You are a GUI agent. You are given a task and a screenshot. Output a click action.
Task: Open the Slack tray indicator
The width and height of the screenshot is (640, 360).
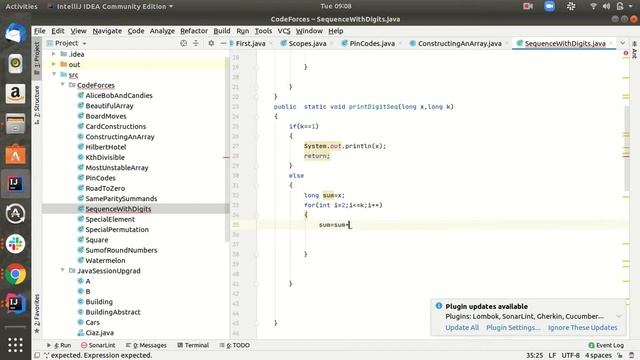click(x=571, y=6)
